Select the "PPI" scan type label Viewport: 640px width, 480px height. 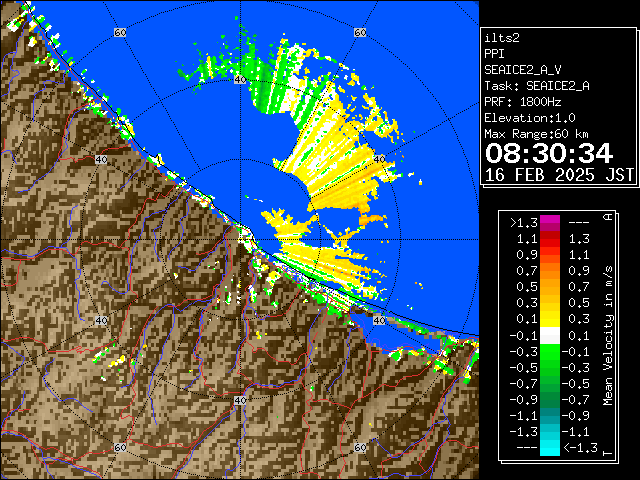(x=494, y=54)
